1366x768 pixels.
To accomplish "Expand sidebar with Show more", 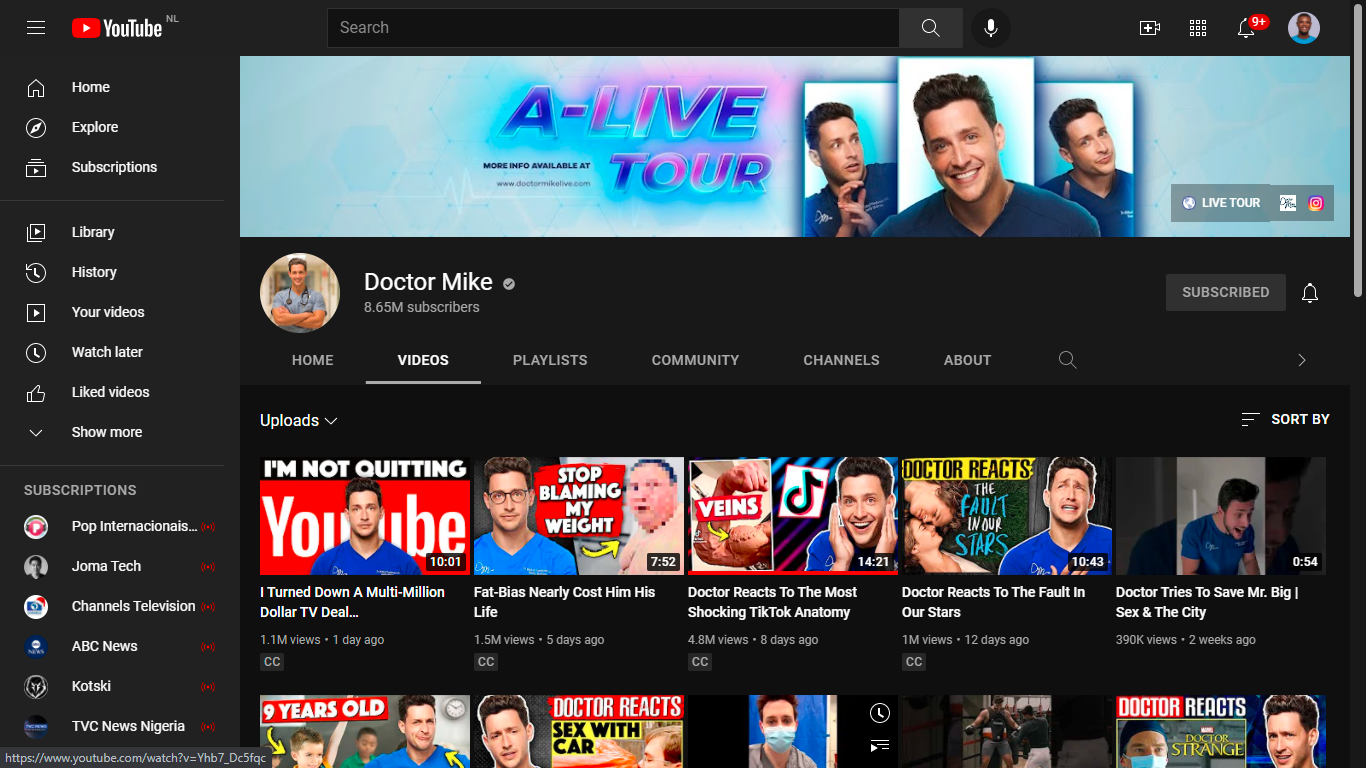I will click(x=112, y=432).
